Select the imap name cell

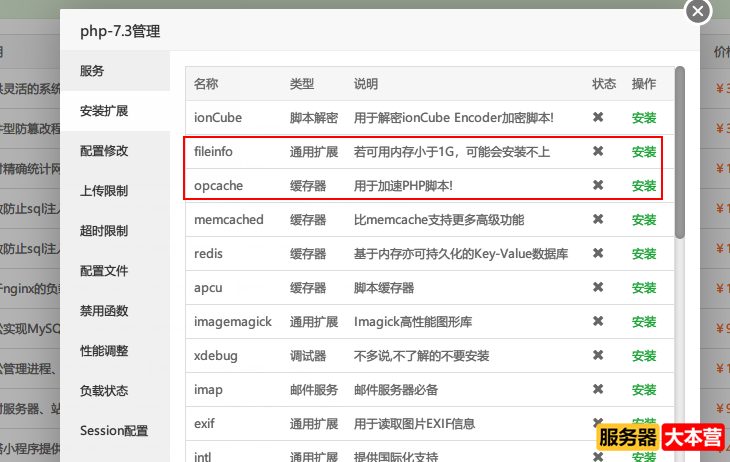(x=208, y=390)
